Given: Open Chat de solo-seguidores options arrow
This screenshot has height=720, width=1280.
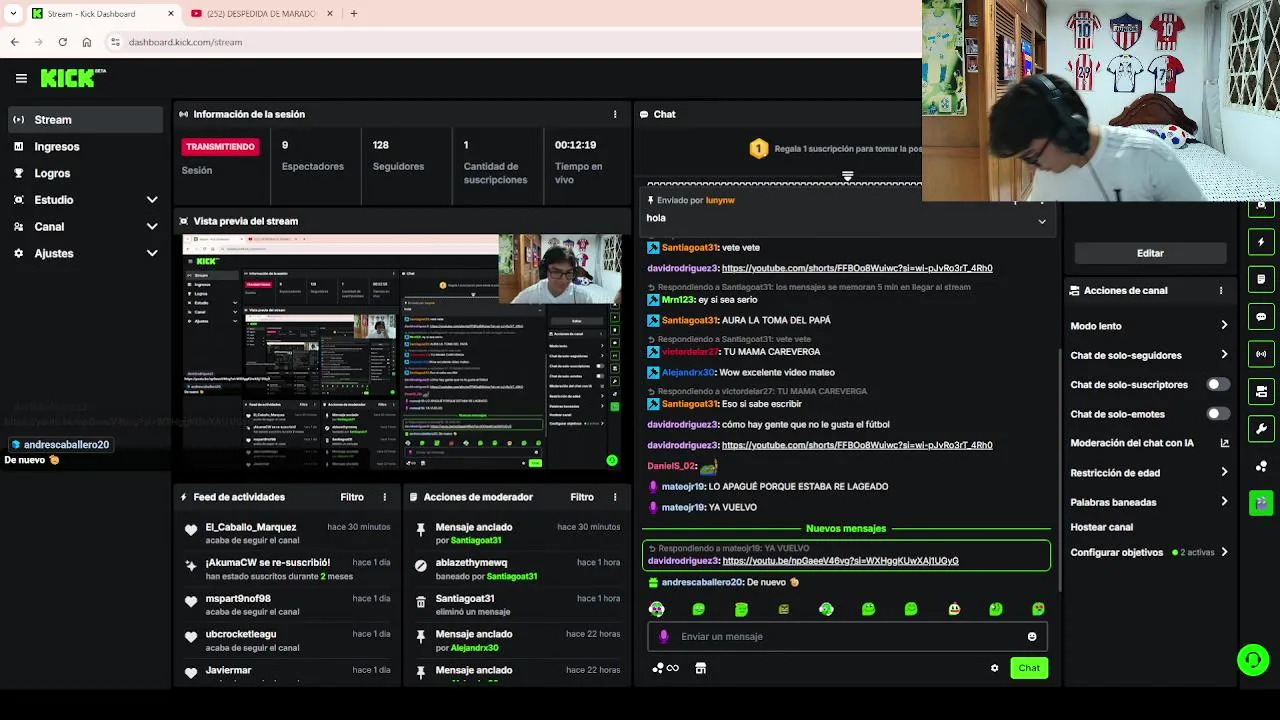Looking at the screenshot, I should point(1224,355).
